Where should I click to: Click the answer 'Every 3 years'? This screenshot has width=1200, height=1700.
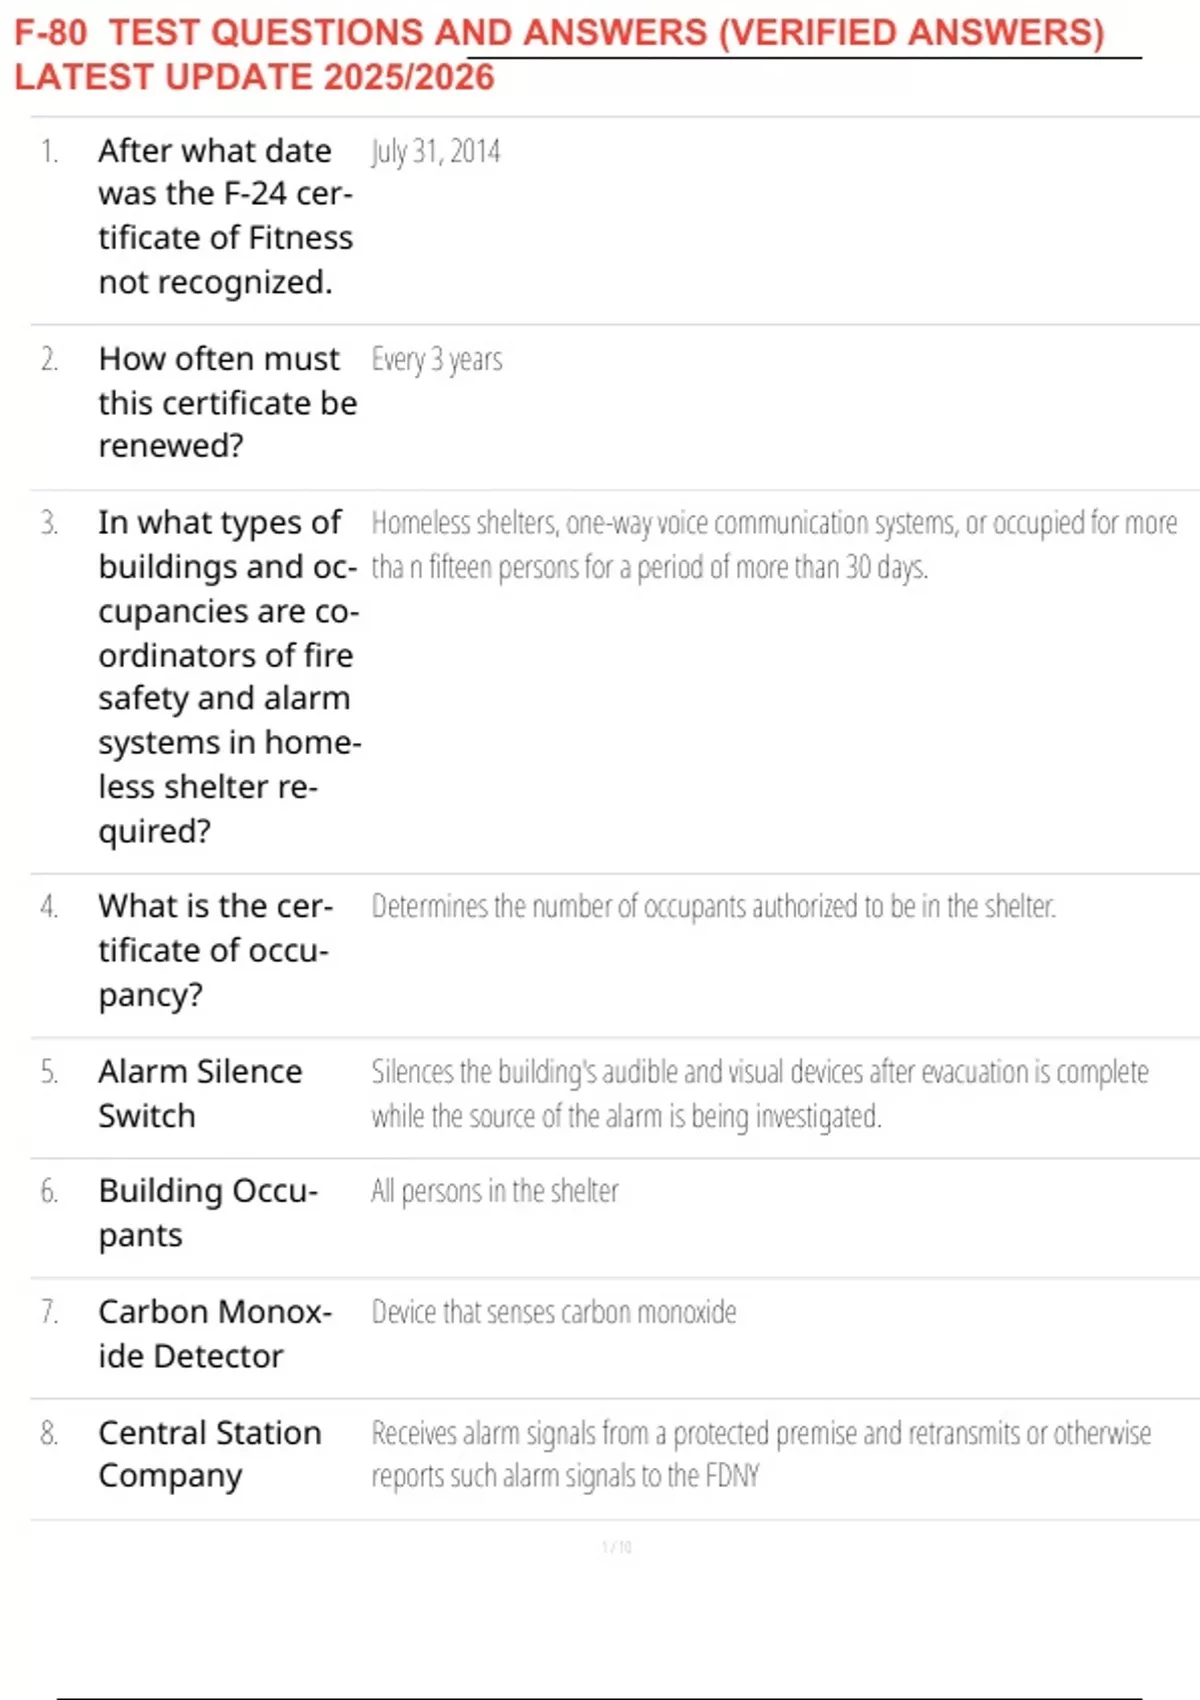tap(437, 360)
